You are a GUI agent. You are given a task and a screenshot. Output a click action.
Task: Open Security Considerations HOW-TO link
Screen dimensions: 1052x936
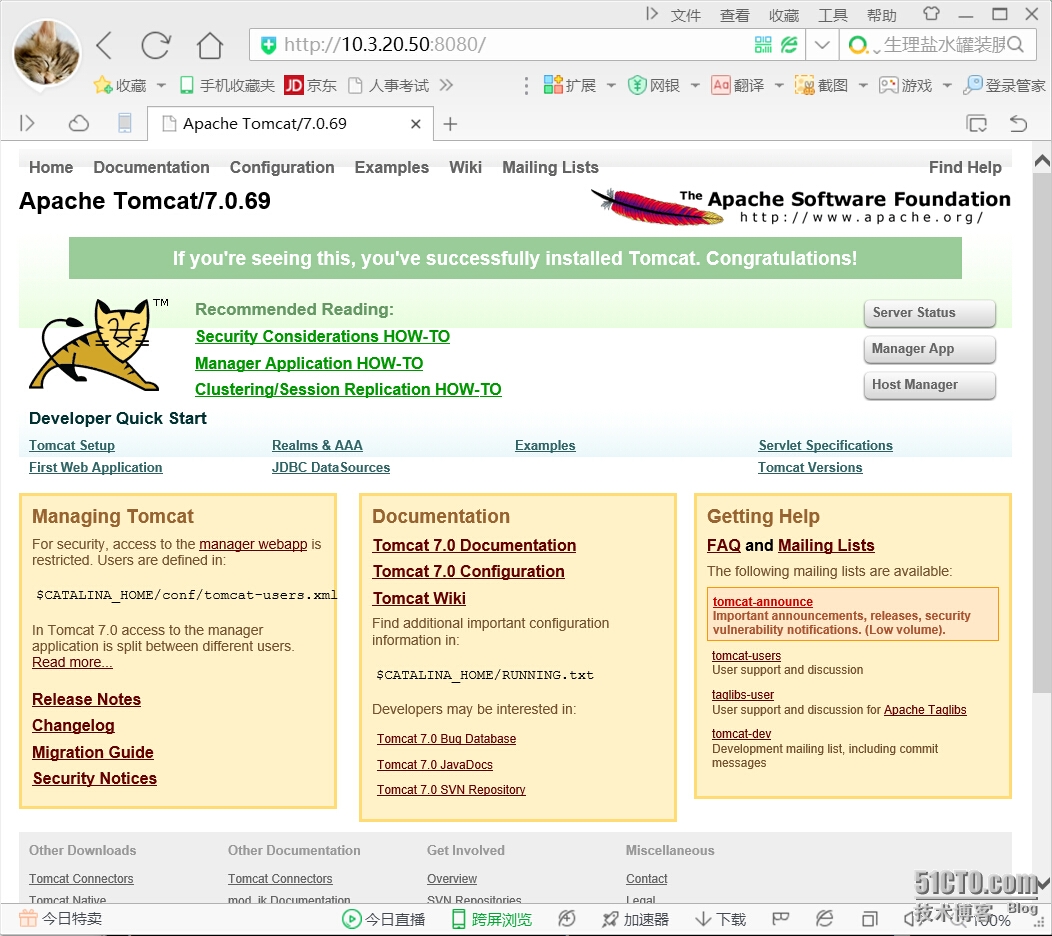tap(323, 336)
